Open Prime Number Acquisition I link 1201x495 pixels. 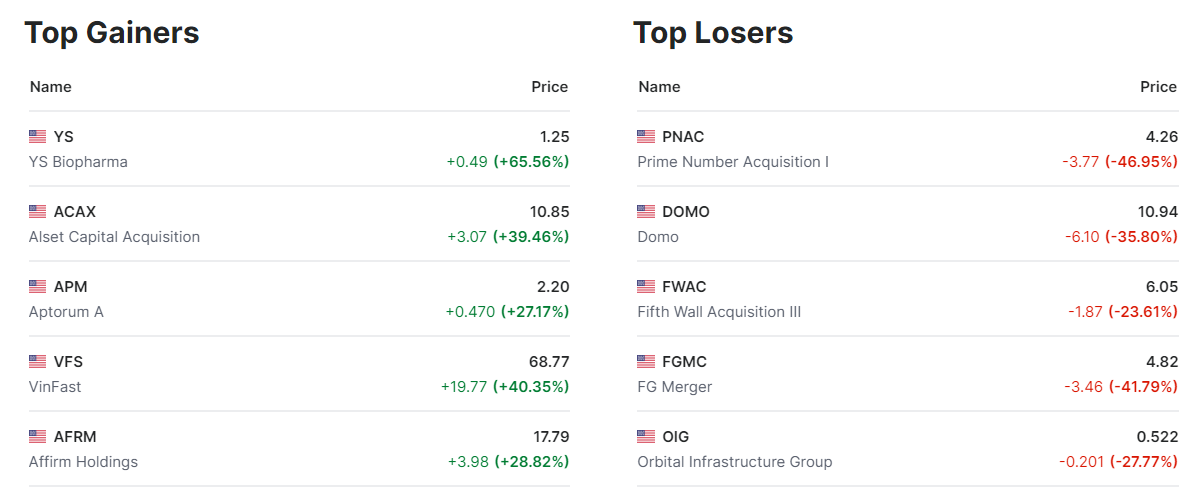pyautogui.click(x=733, y=162)
